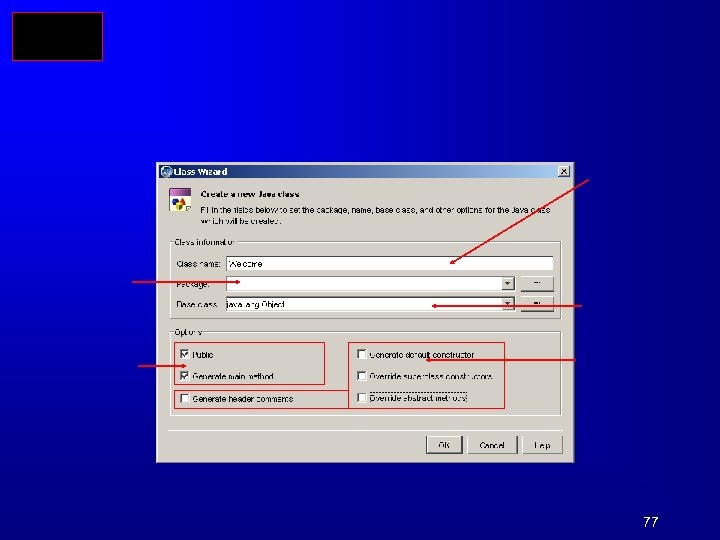
Task: Open the Base class dropdown arrow
Action: 507,304
